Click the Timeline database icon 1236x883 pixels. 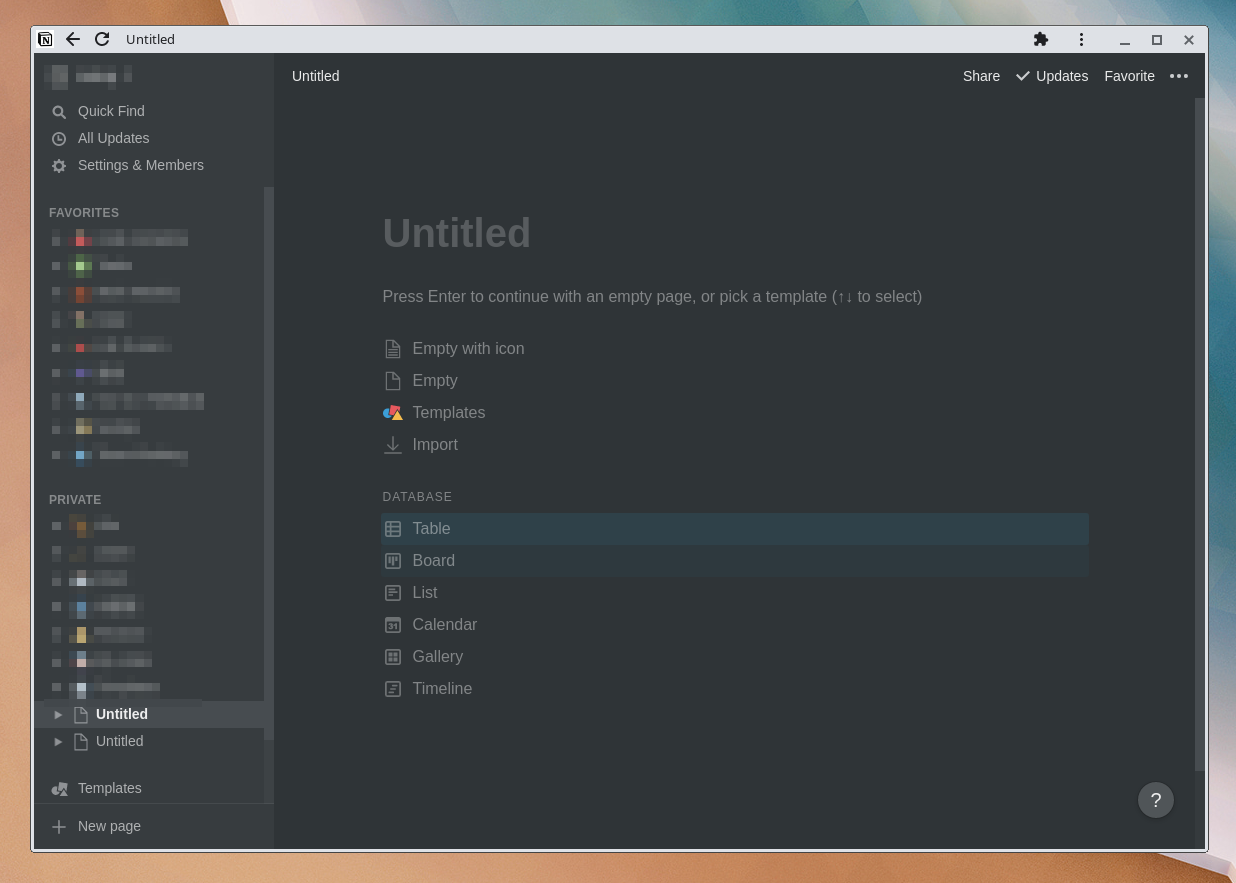[393, 689]
